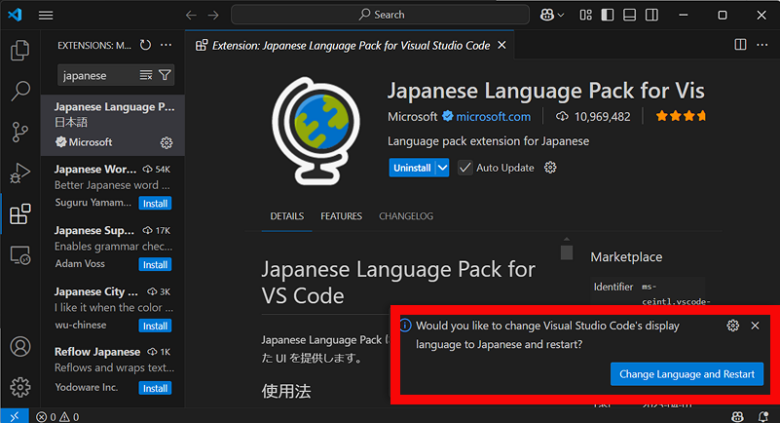This screenshot has width=780, height=423.
Task: Open extensions view More Actions menu
Action: click(x=166, y=45)
